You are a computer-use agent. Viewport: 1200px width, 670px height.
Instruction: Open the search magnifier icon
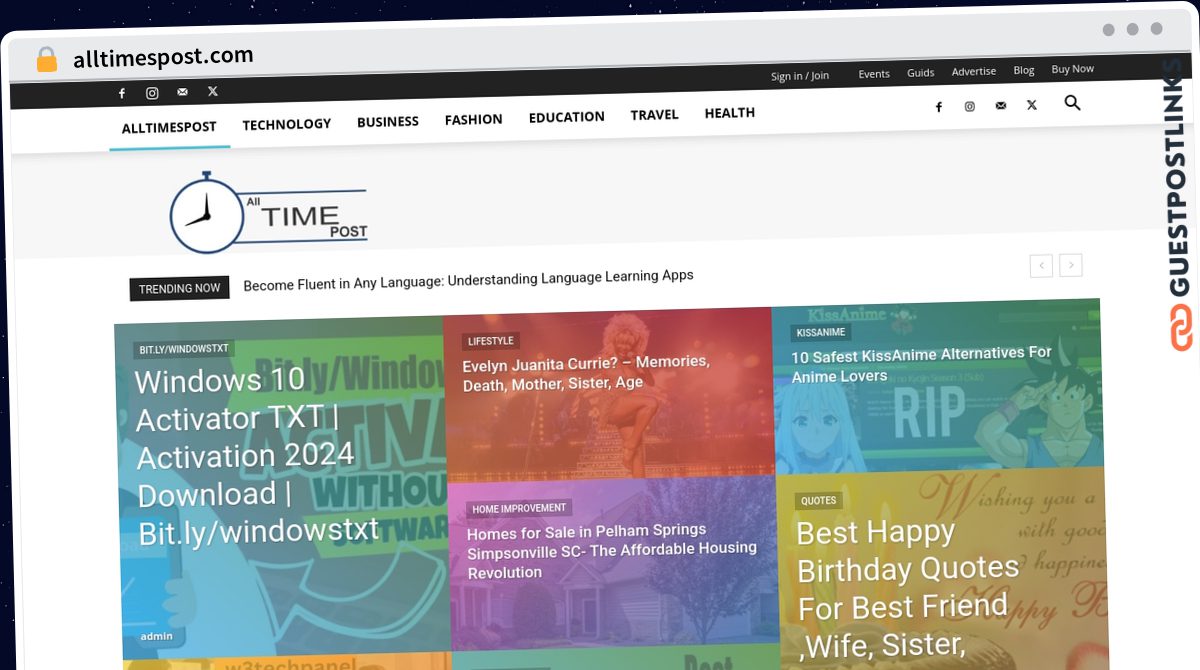[x=1072, y=102]
